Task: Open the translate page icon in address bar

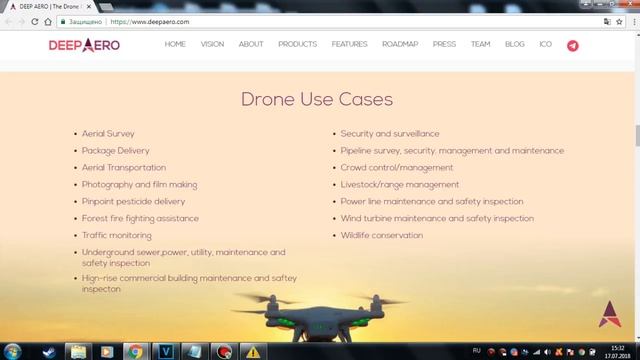Action: coord(607,22)
